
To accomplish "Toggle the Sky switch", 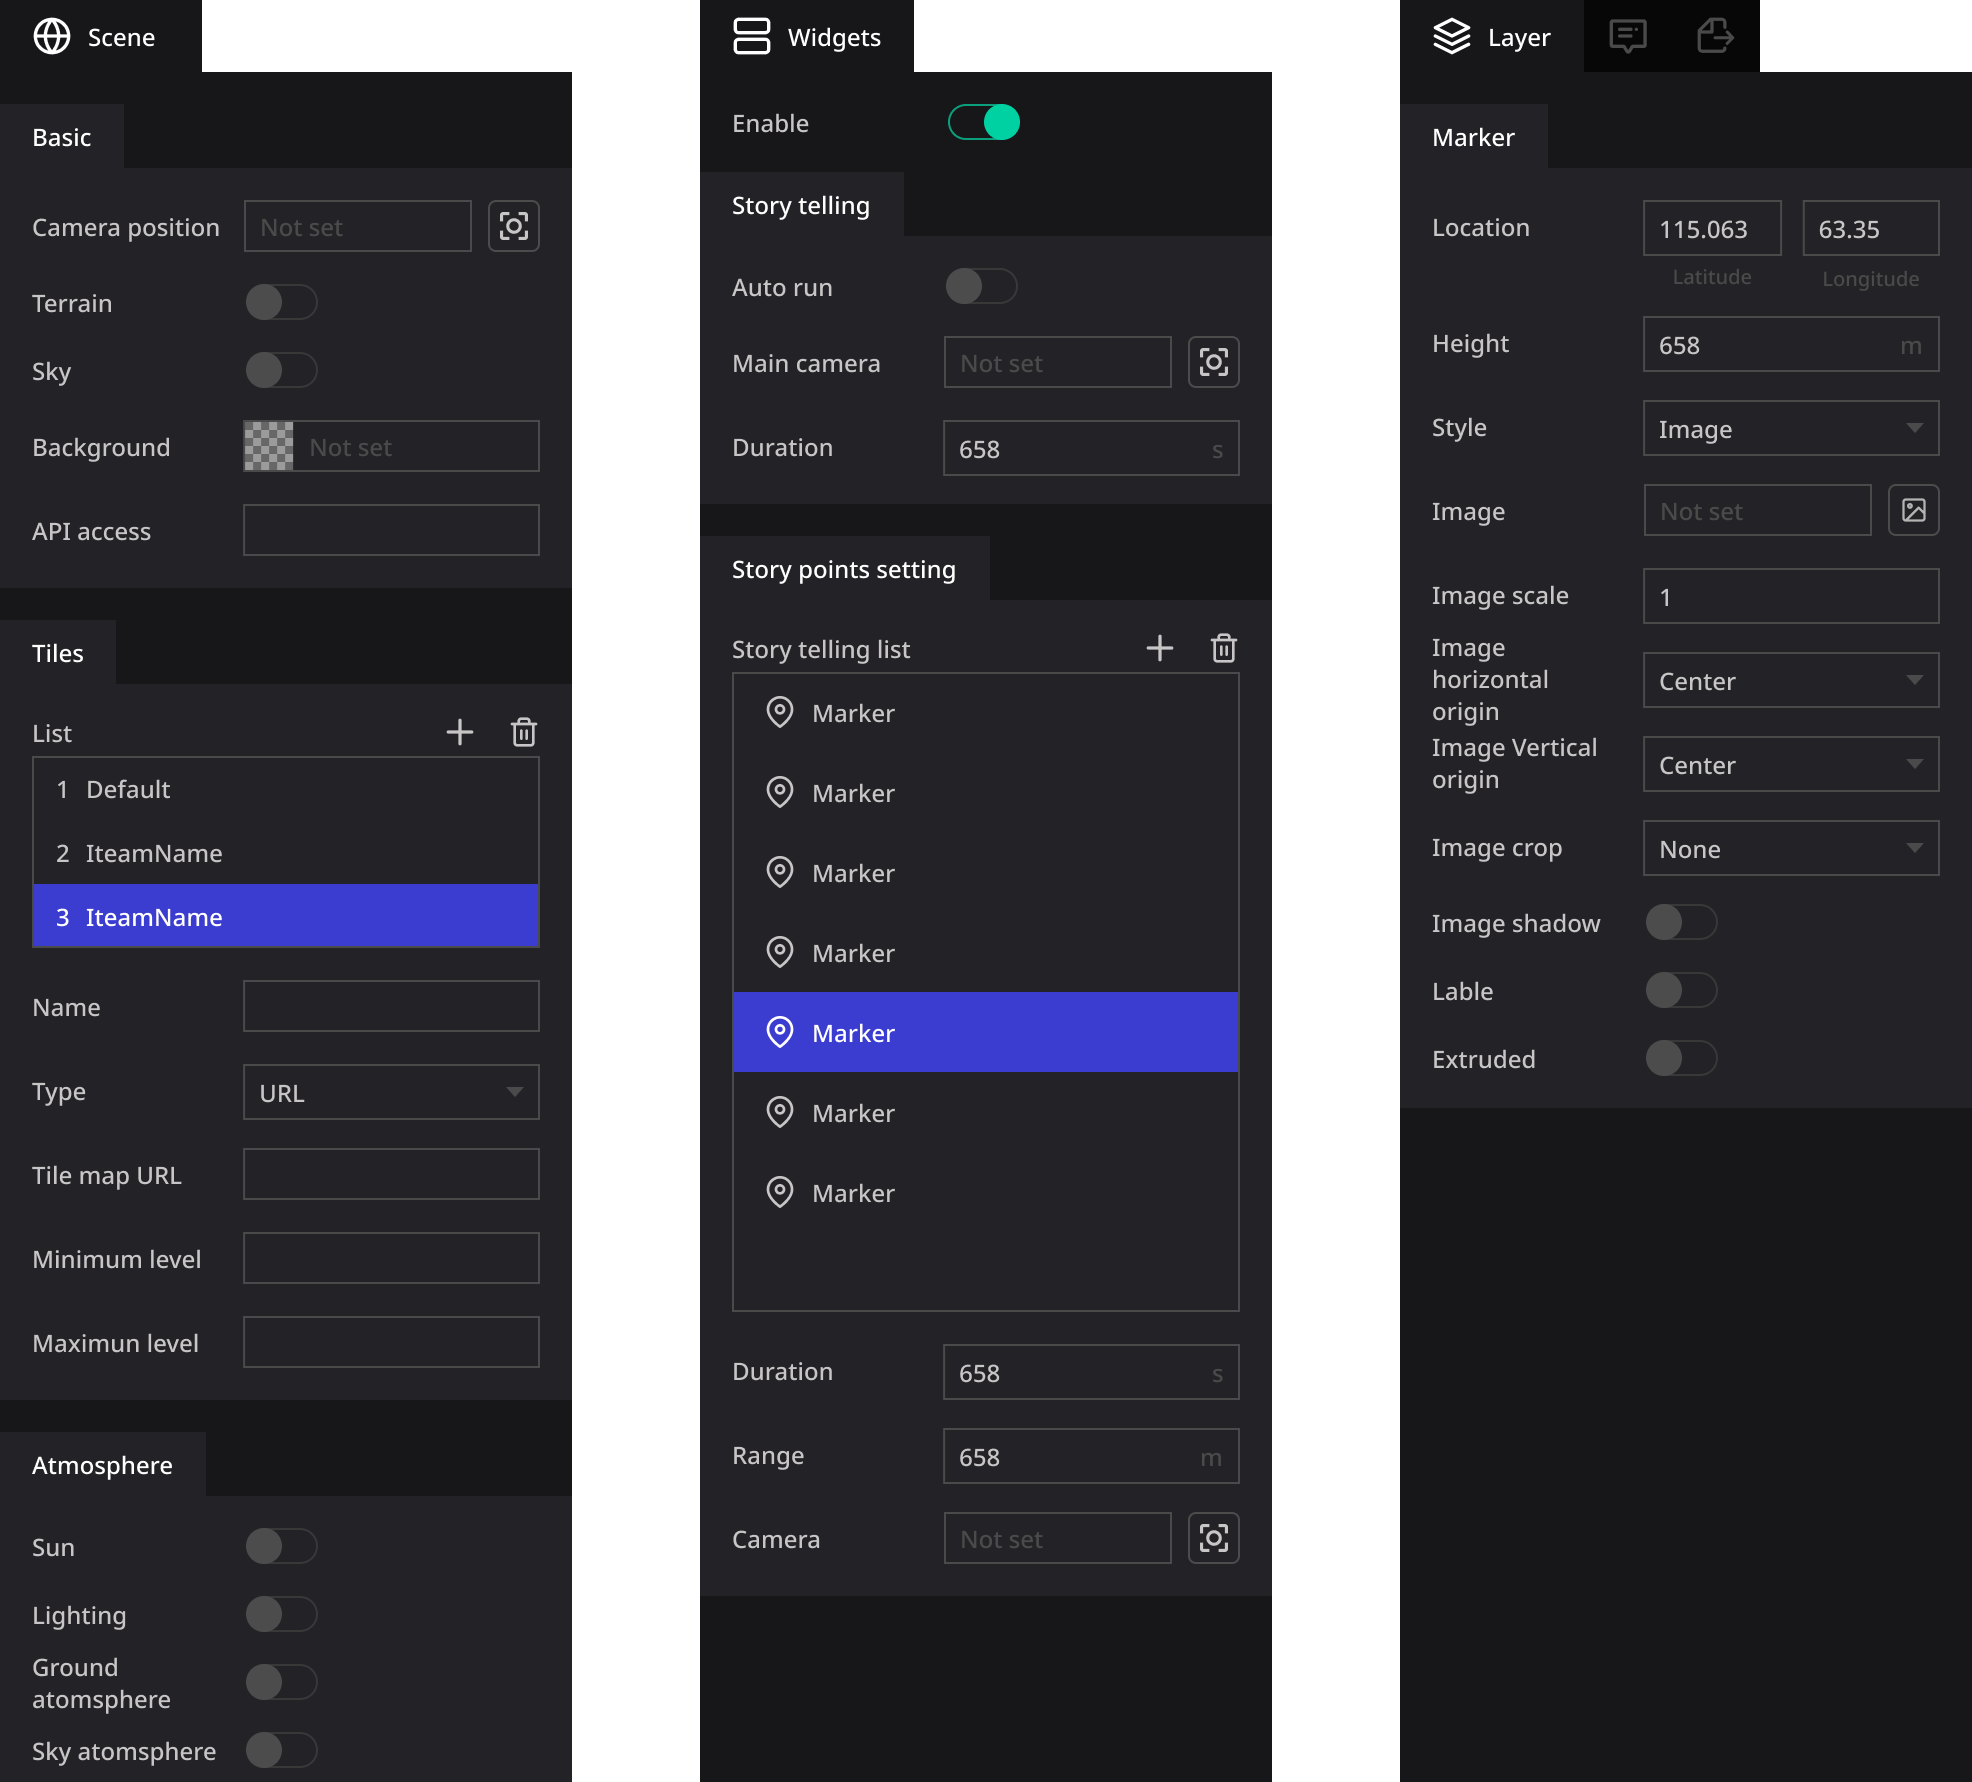I will pyautogui.click(x=282, y=370).
